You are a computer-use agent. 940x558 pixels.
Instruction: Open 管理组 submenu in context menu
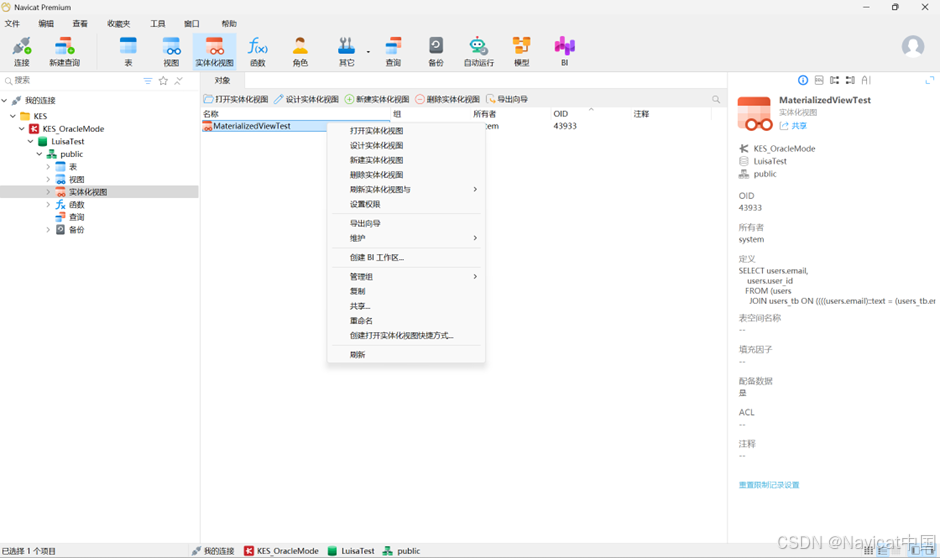tap(406, 276)
